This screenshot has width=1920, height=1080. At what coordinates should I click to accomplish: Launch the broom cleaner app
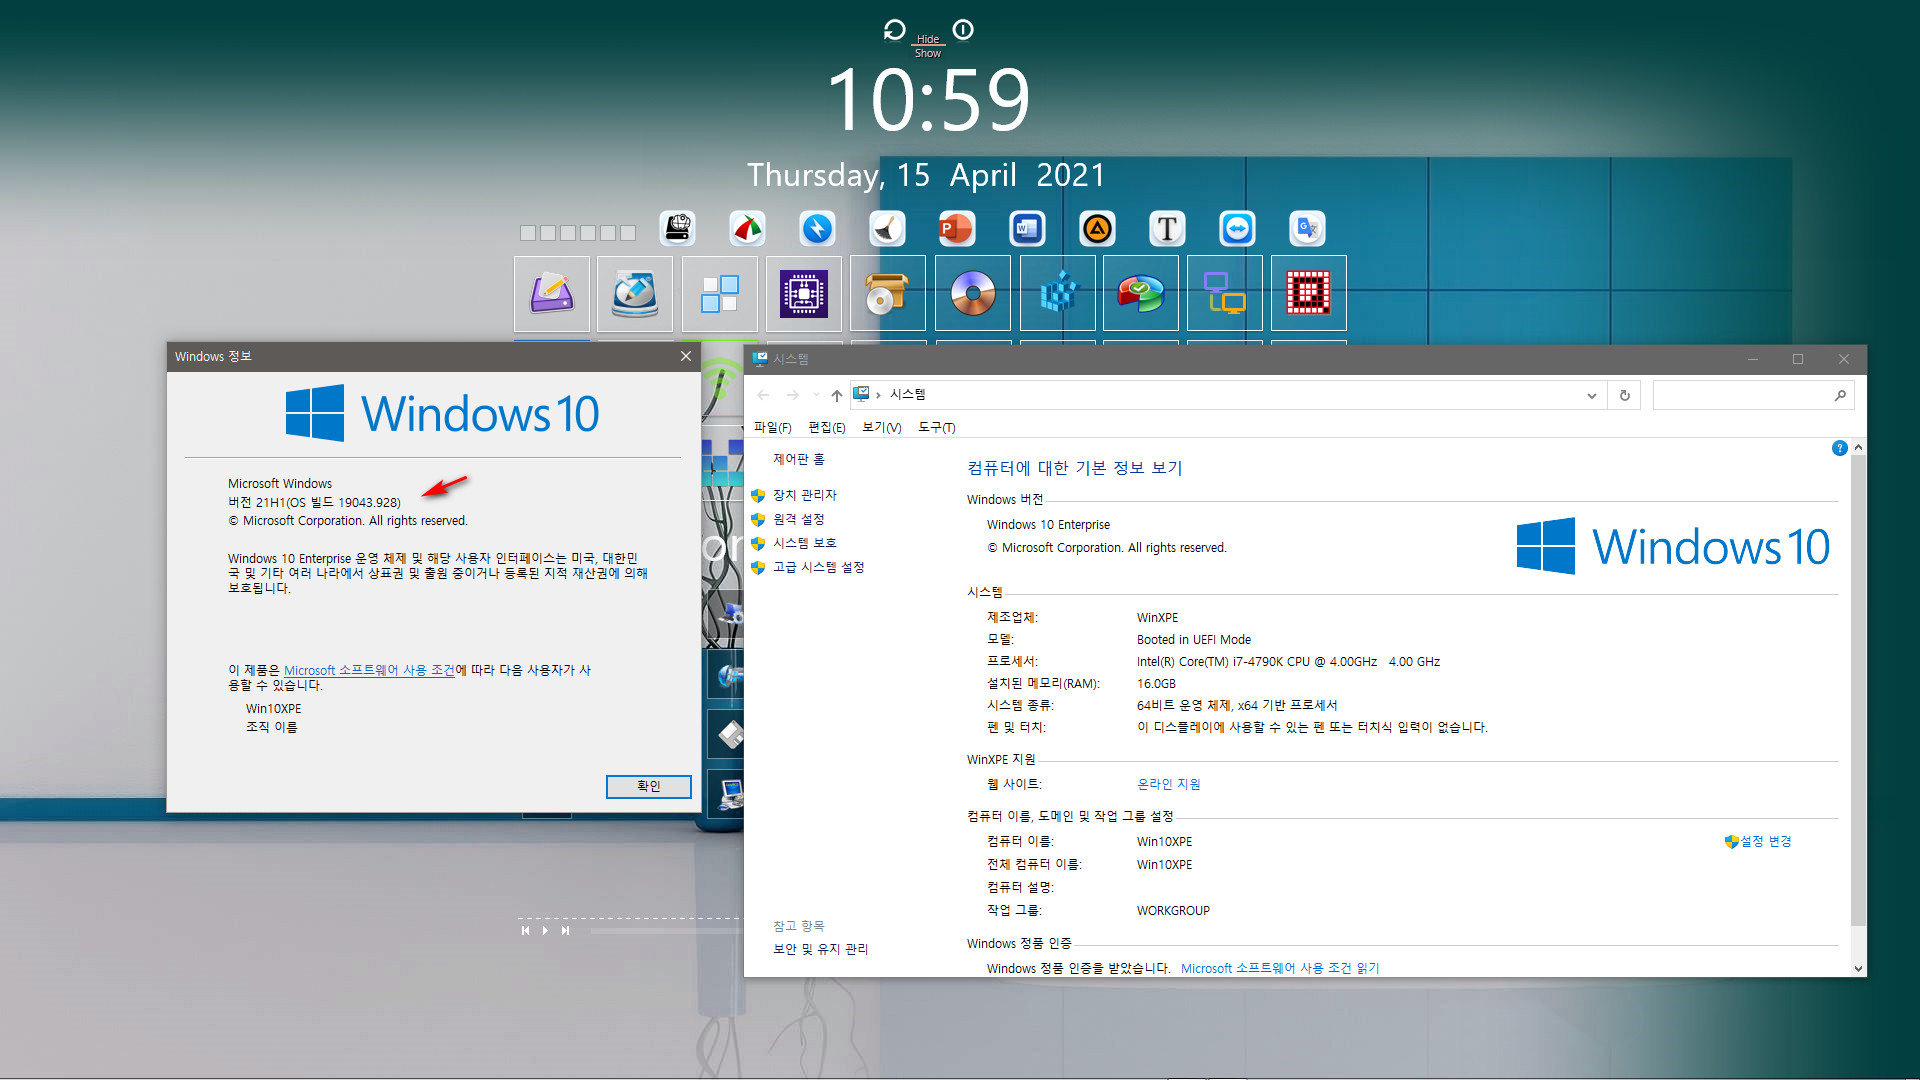click(x=887, y=228)
